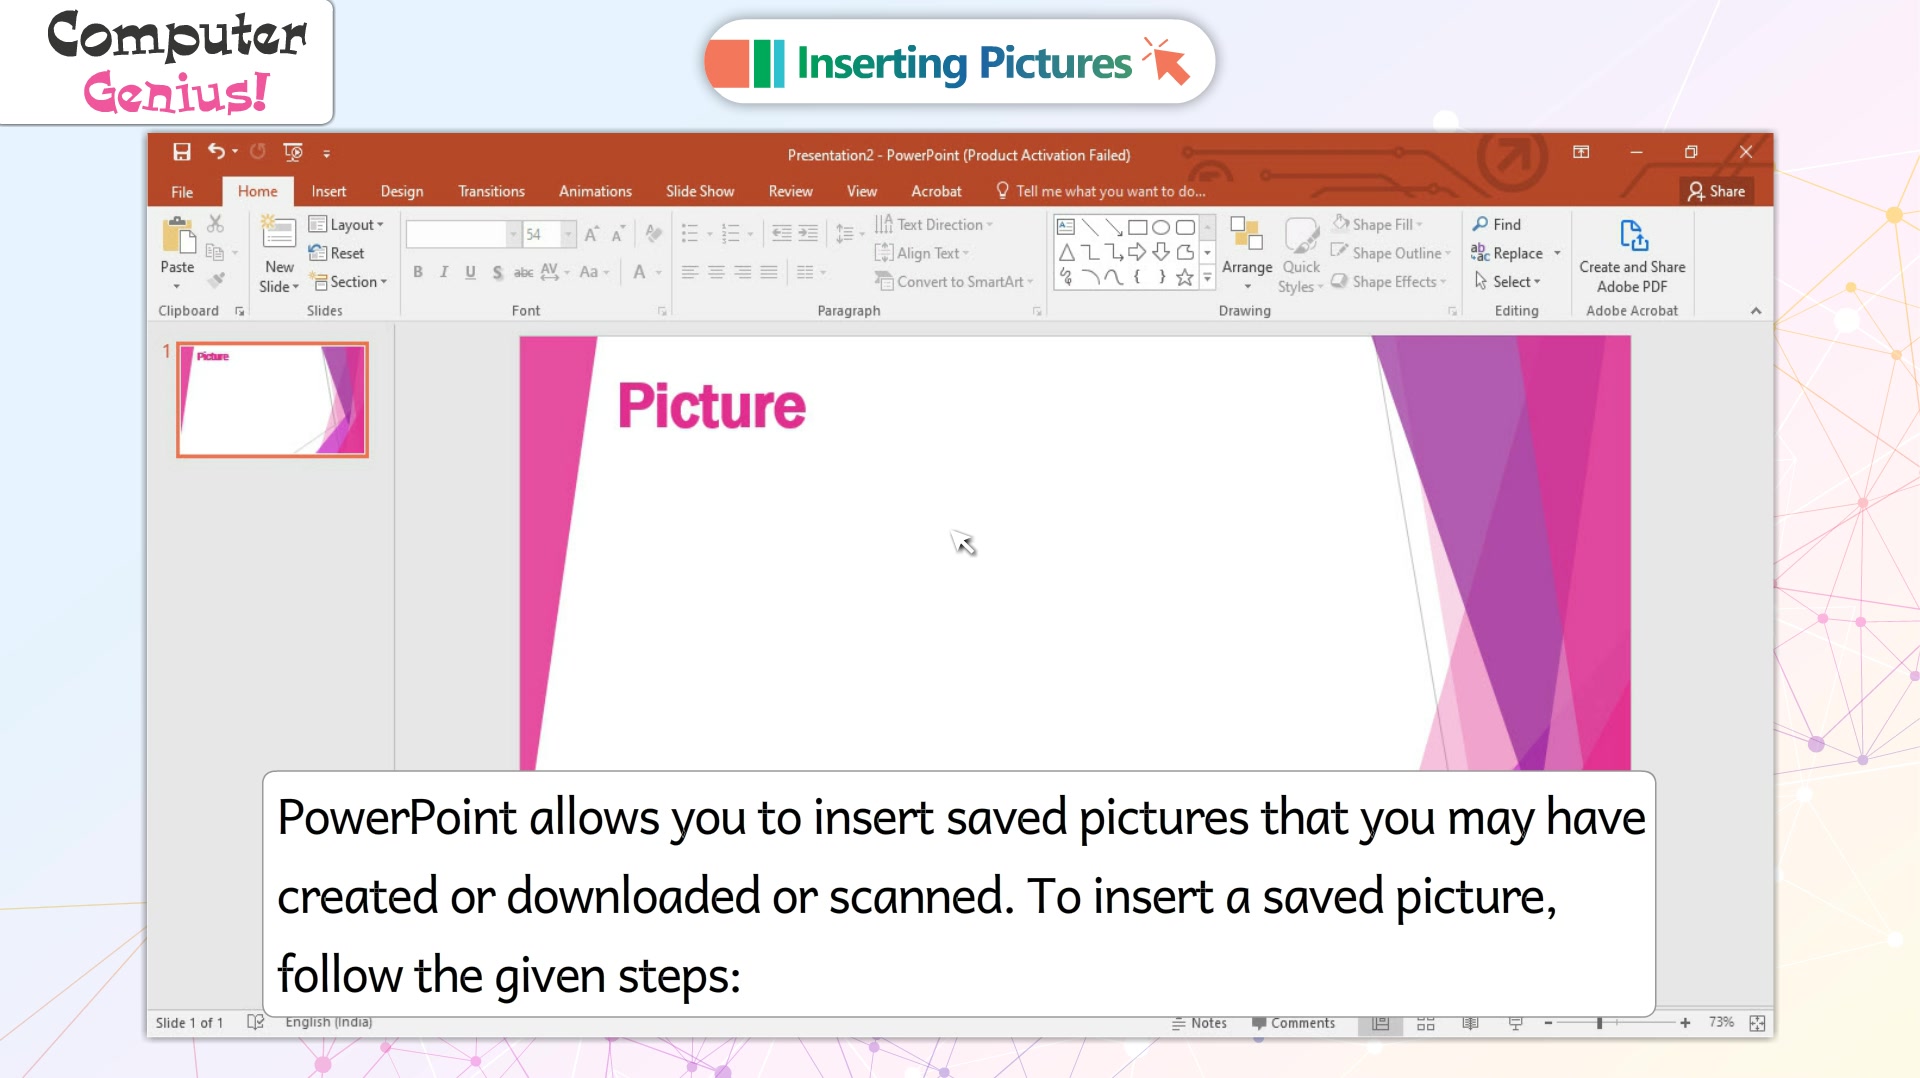Click the zoom out minus button

coord(1548,1023)
